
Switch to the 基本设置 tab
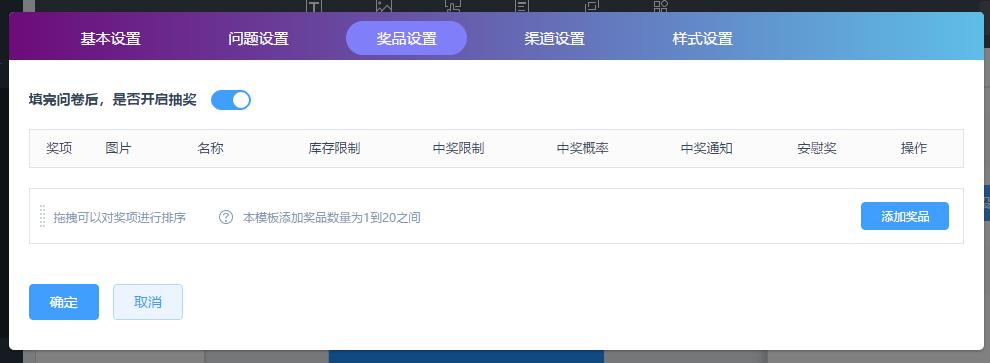coord(110,39)
